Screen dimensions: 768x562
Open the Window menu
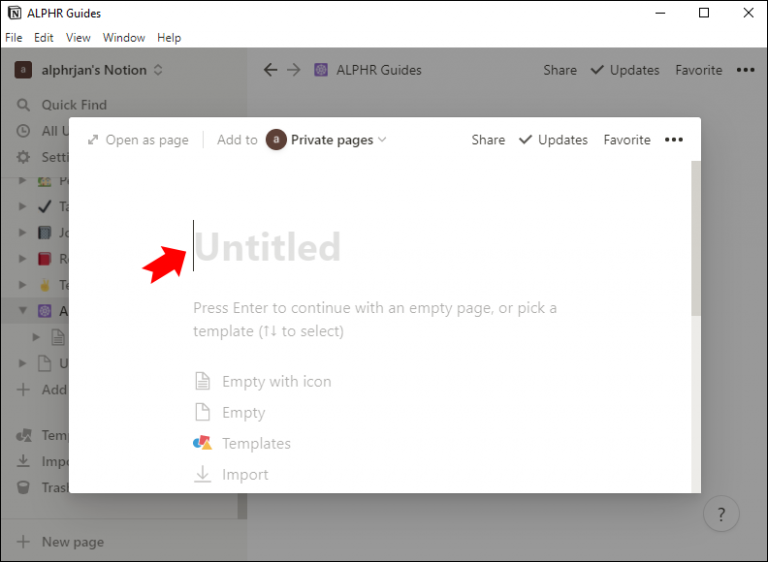(124, 38)
